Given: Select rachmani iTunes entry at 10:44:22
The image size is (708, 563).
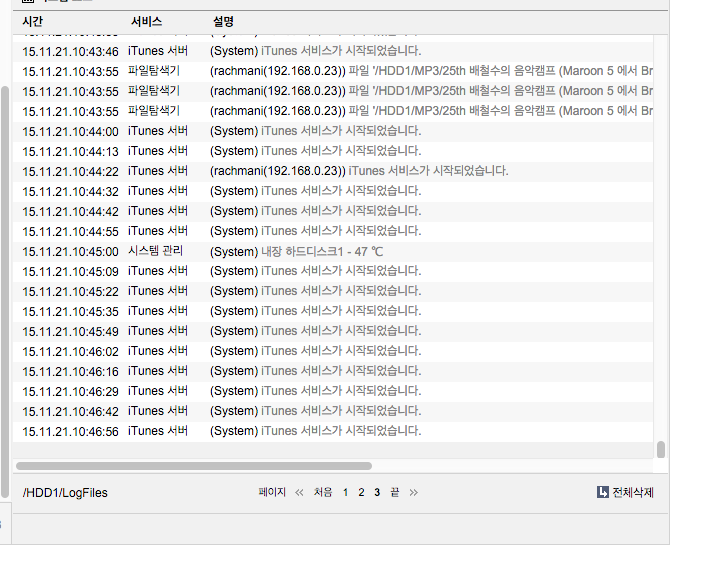Looking at the screenshot, I should (333, 171).
